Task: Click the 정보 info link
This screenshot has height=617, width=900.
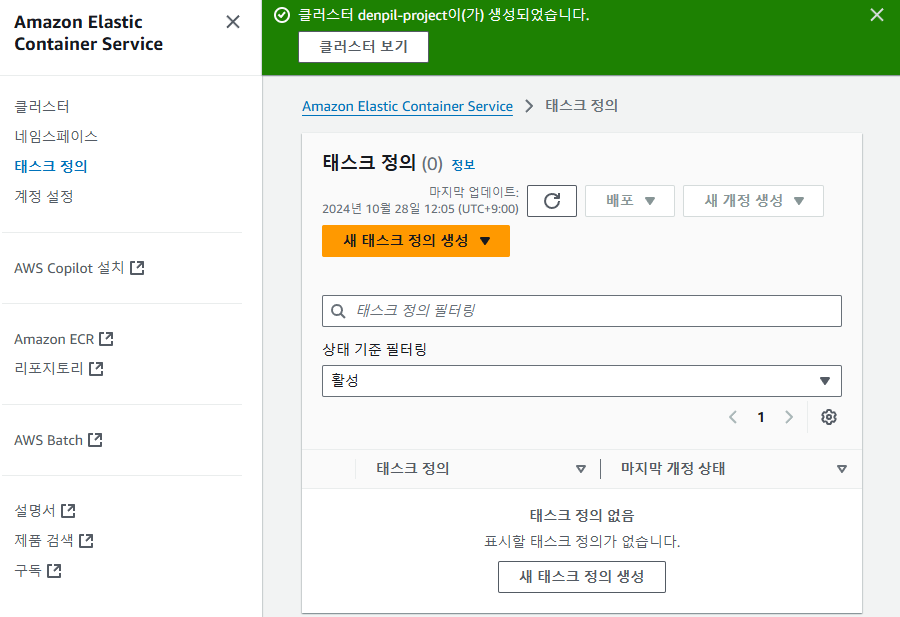Action: (x=463, y=165)
